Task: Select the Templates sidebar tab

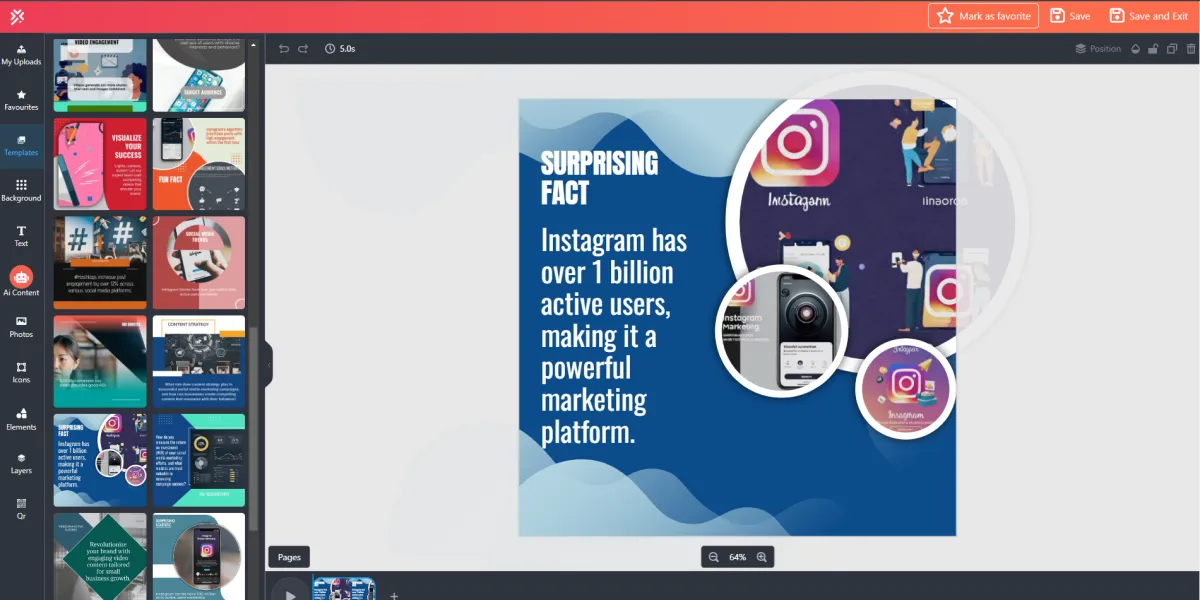Action: coord(21,146)
